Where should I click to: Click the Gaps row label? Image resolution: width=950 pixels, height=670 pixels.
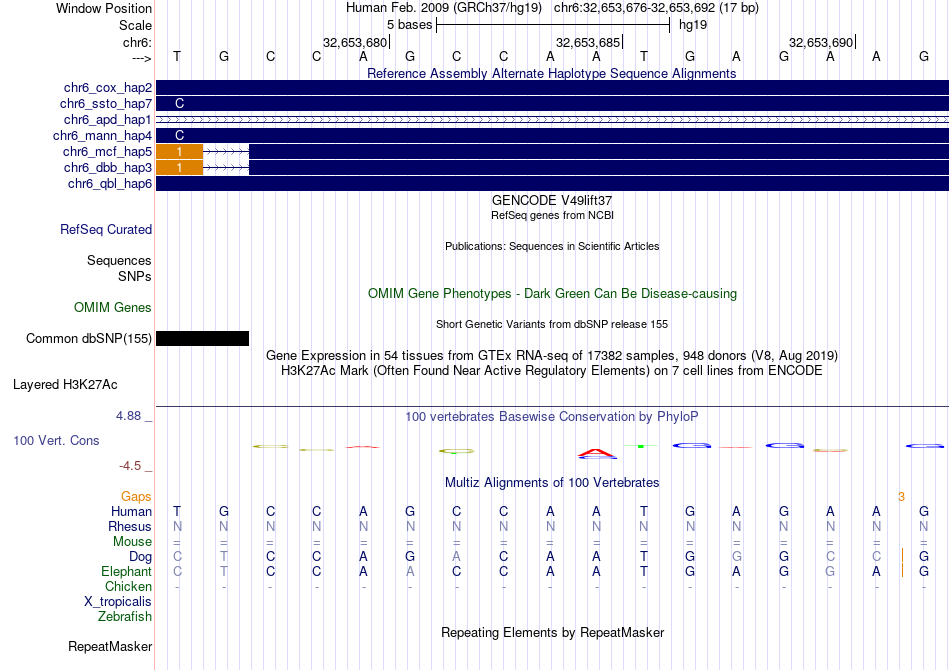coord(136,497)
